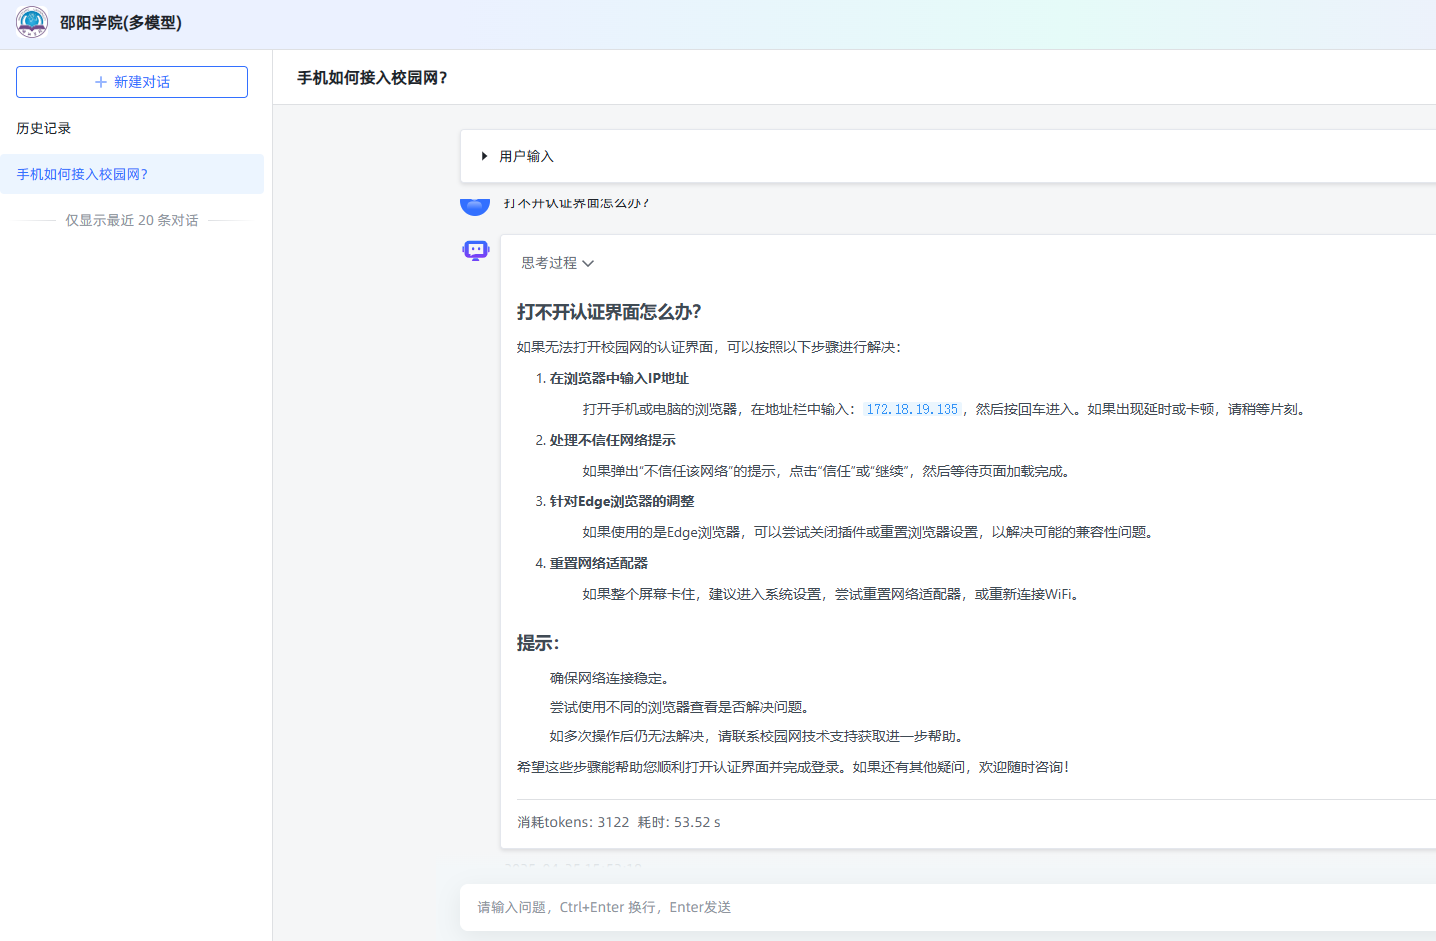Screen dimensions: 1436x941
Task: Click the 172.18.19.135 IP address code
Action: pos(912,409)
